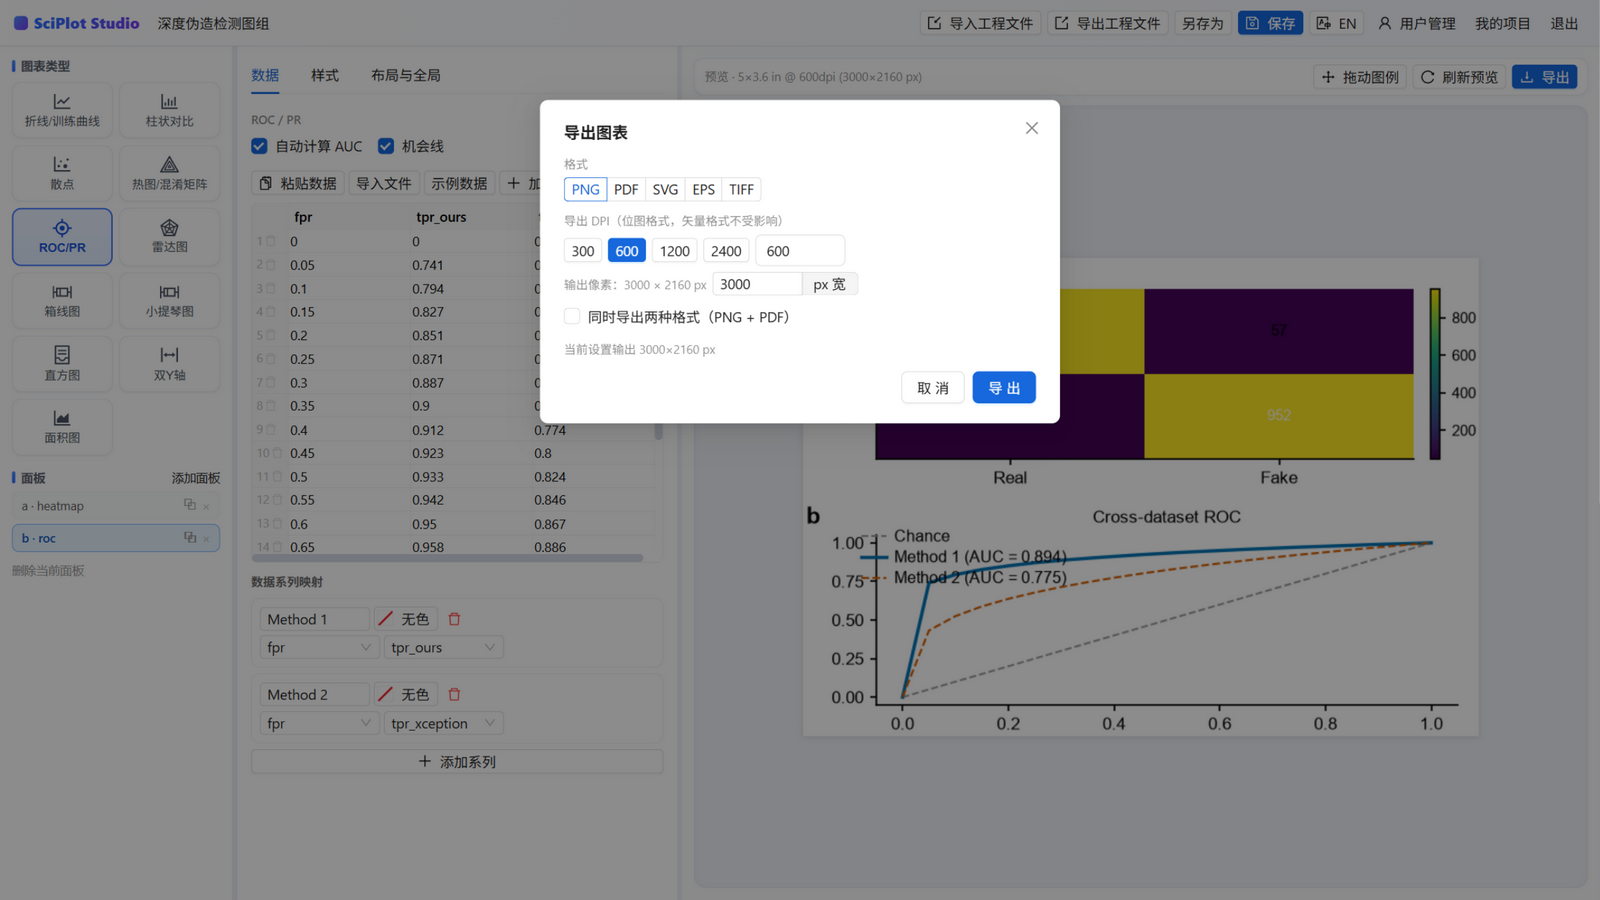Choose the 小提琴图 violin plot type
The height and width of the screenshot is (900, 1600).
point(169,300)
